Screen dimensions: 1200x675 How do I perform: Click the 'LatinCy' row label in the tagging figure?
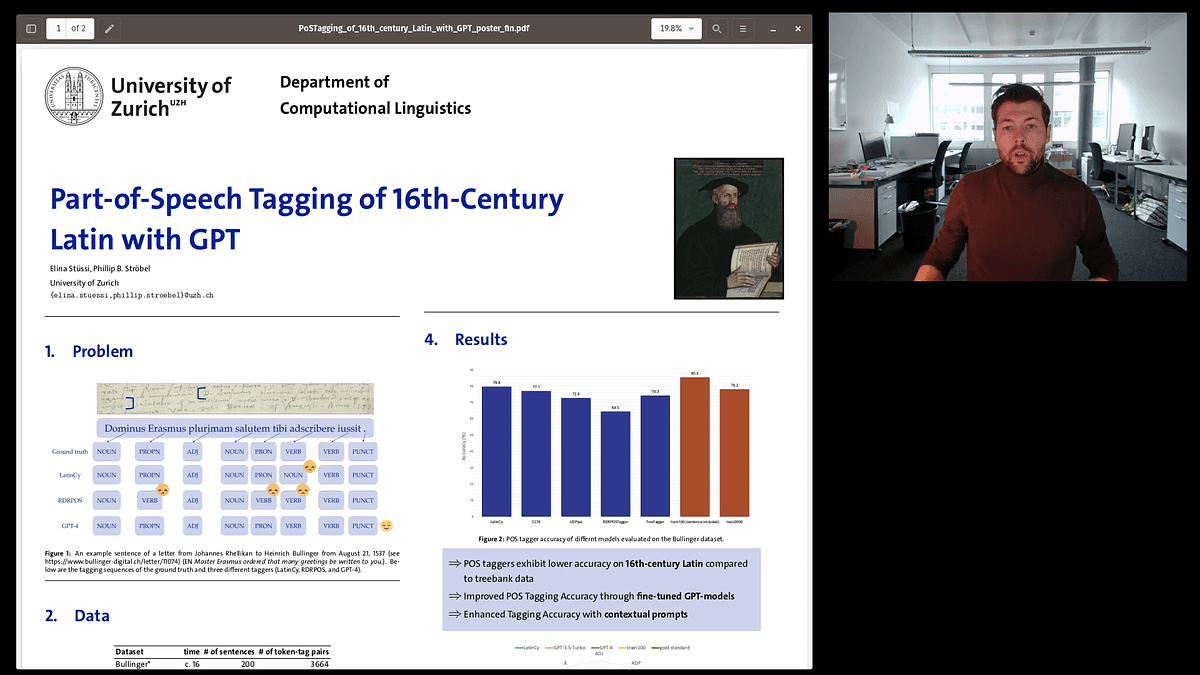[x=70, y=476]
